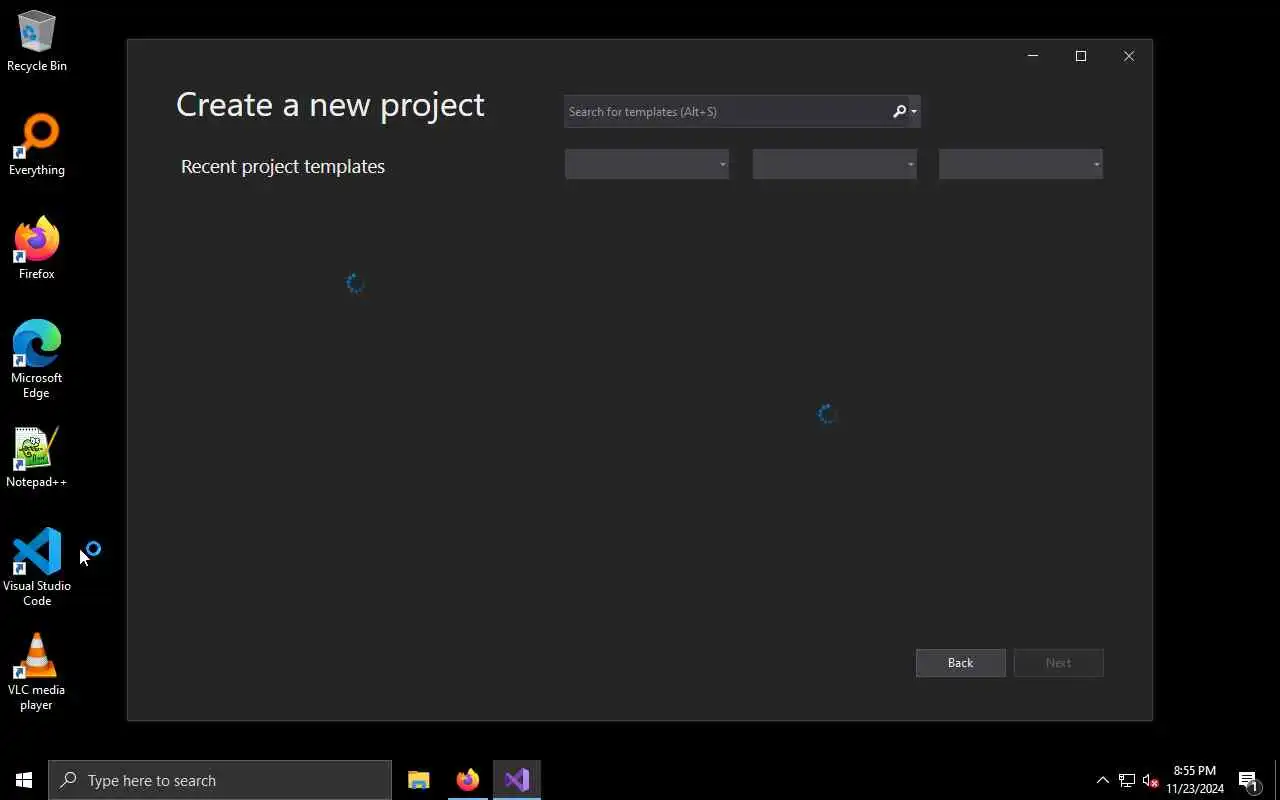The height and width of the screenshot is (800, 1280).
Task: Click the disabled Next button
Action: point(1058,663)
